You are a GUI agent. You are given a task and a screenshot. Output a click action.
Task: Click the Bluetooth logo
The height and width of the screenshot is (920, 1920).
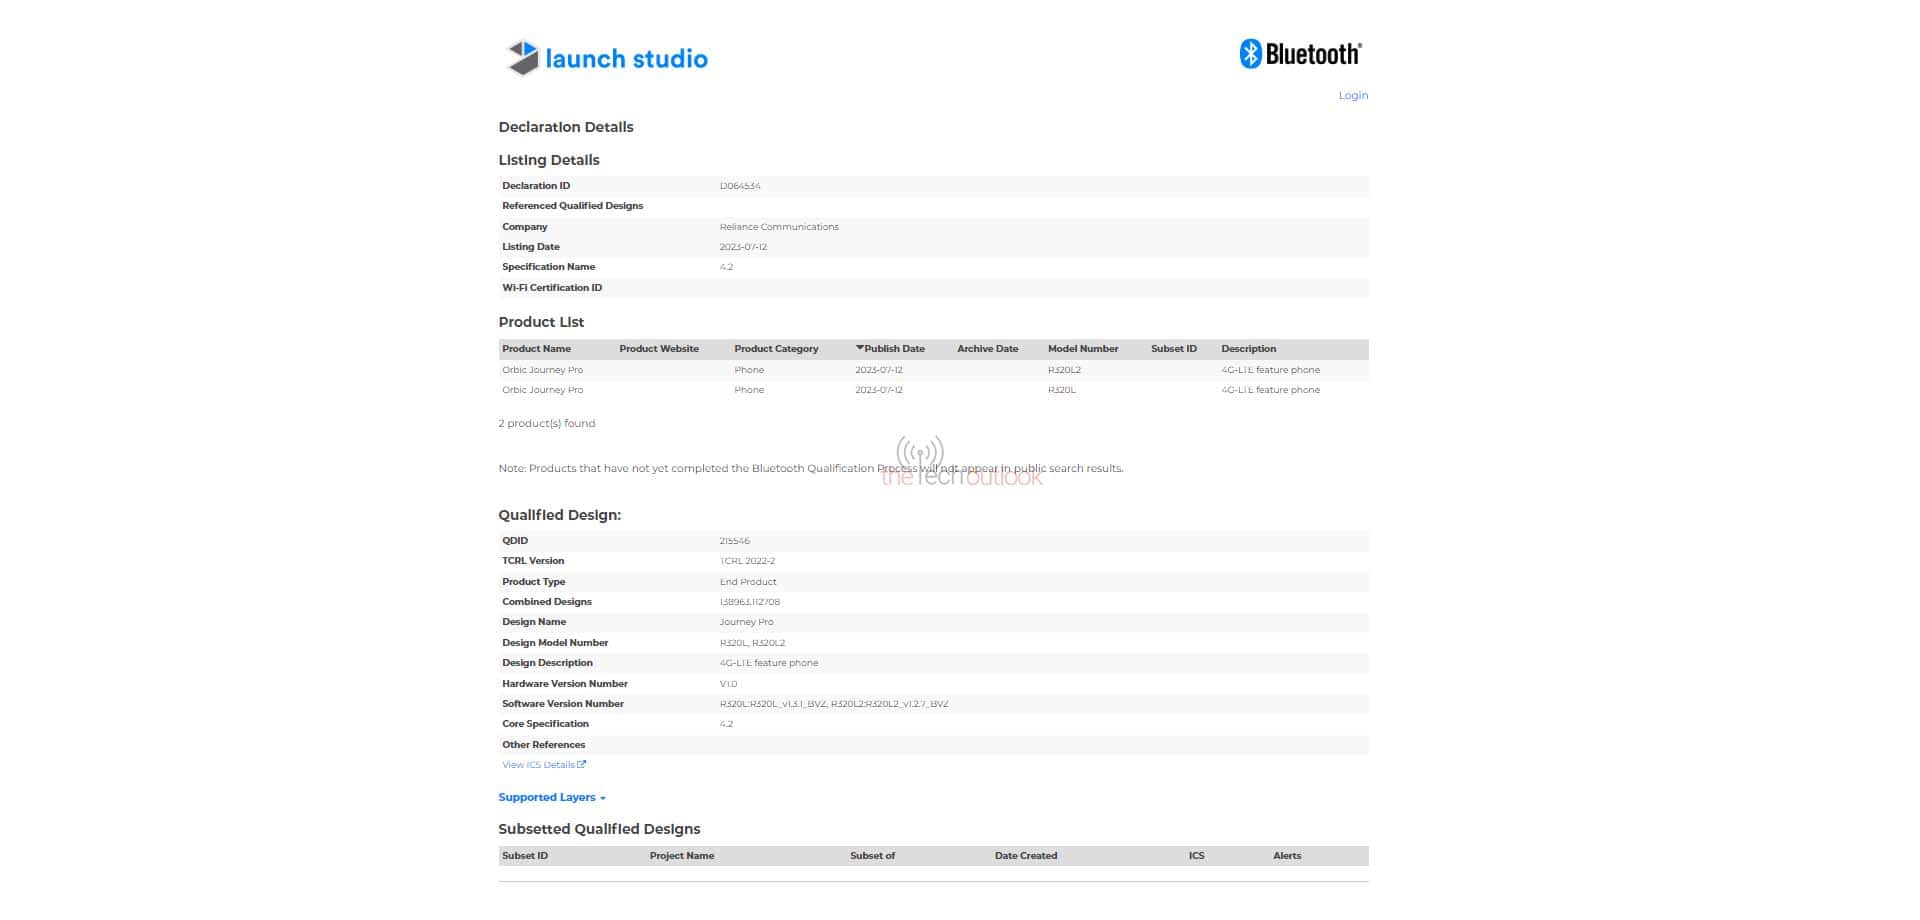click(1300, 54)
